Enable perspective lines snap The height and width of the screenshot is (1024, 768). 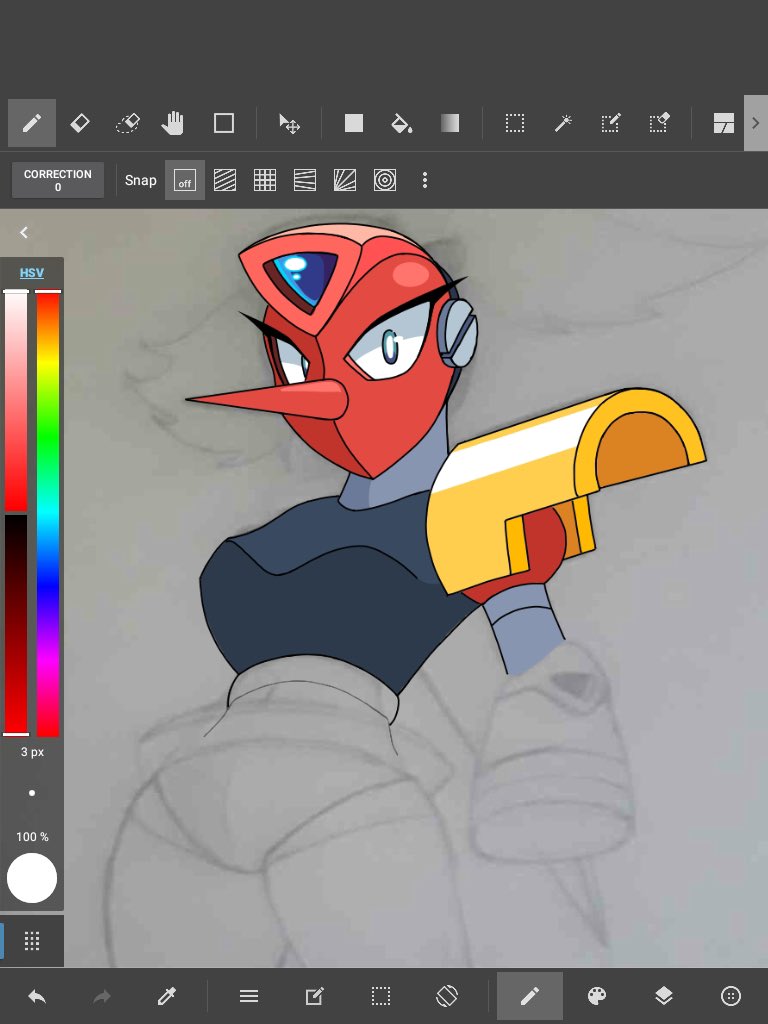pos(304,180)
